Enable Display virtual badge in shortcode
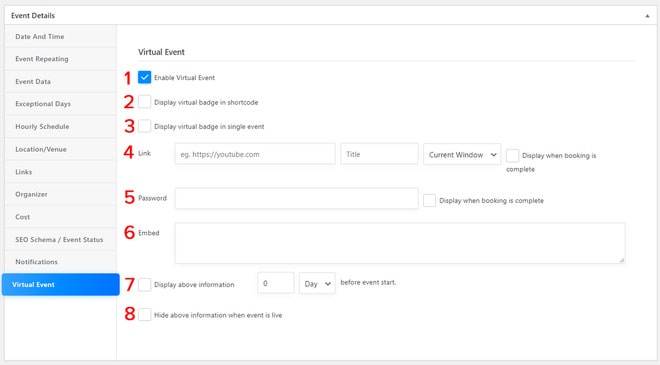 pyautogui.click(x=144, y=101)
